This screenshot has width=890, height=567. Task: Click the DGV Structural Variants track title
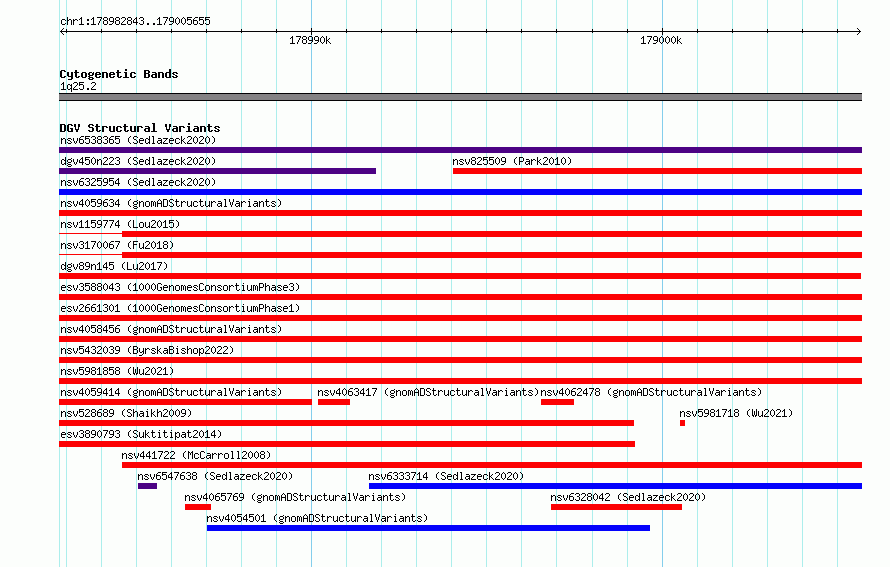(x=140, y=128)
